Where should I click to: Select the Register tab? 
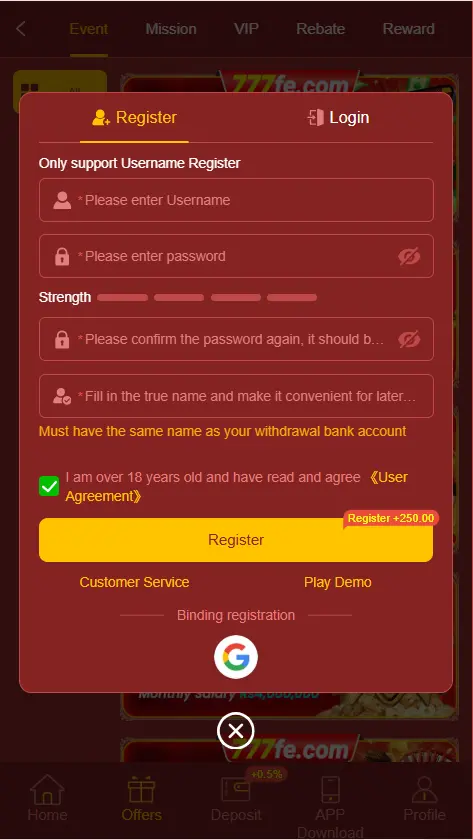pyautogui.click(x=134, y=117)
